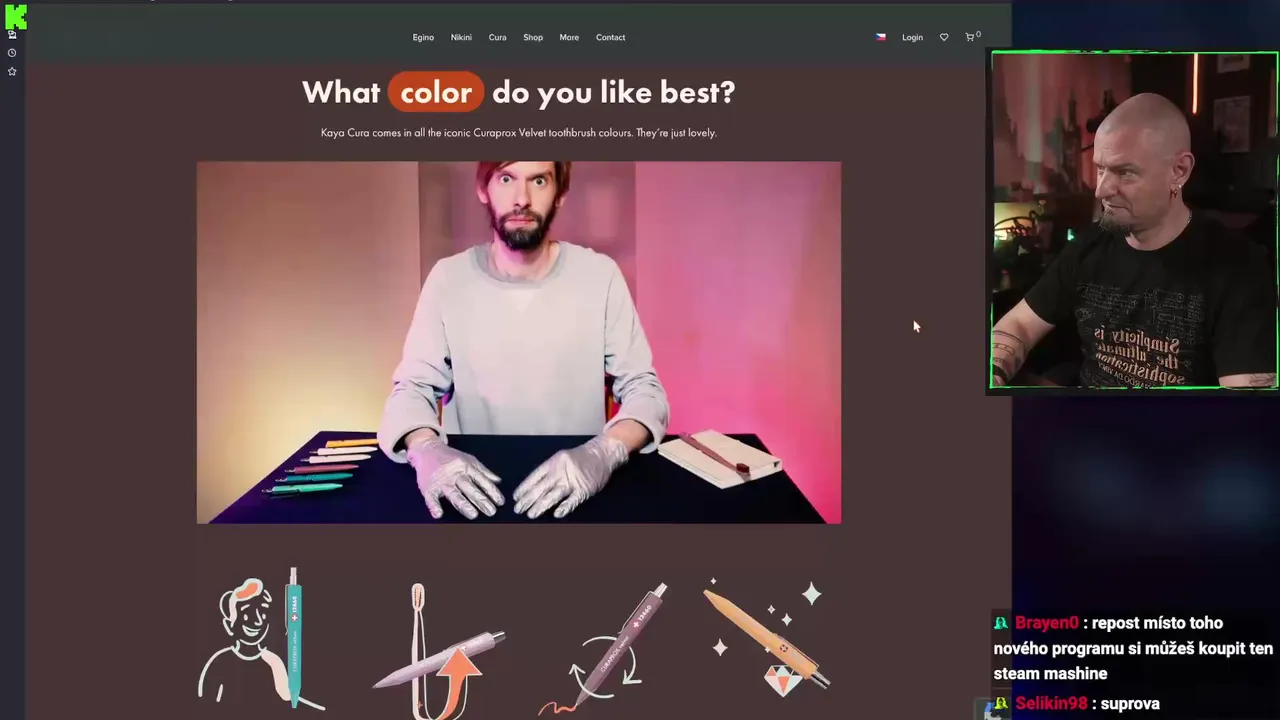Viewport: 1280px width, 720px height.
Task: Click the green badge beside Brayen0
Action: coord(1001,623)
